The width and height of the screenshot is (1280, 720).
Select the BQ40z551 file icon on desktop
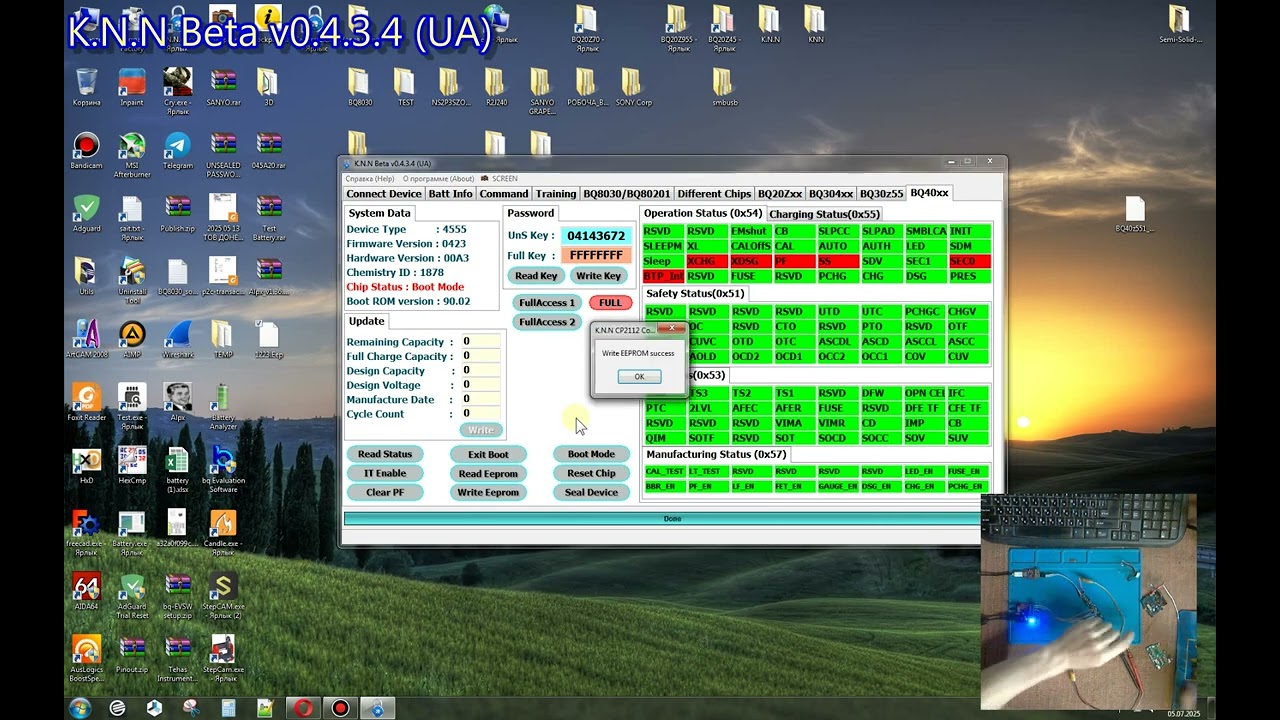1134,214
